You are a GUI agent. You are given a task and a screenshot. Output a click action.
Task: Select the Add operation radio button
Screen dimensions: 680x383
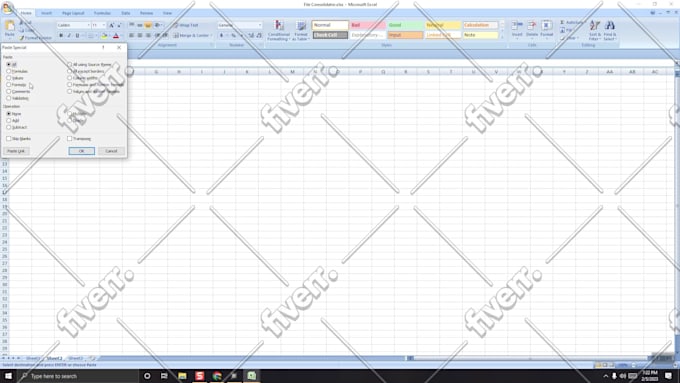coord(9,120)
